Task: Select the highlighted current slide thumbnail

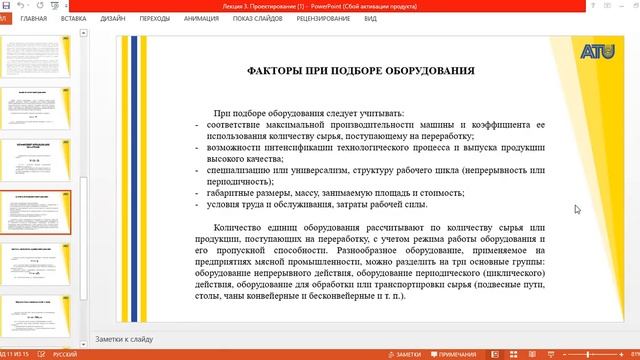Action: coord(36,212)
